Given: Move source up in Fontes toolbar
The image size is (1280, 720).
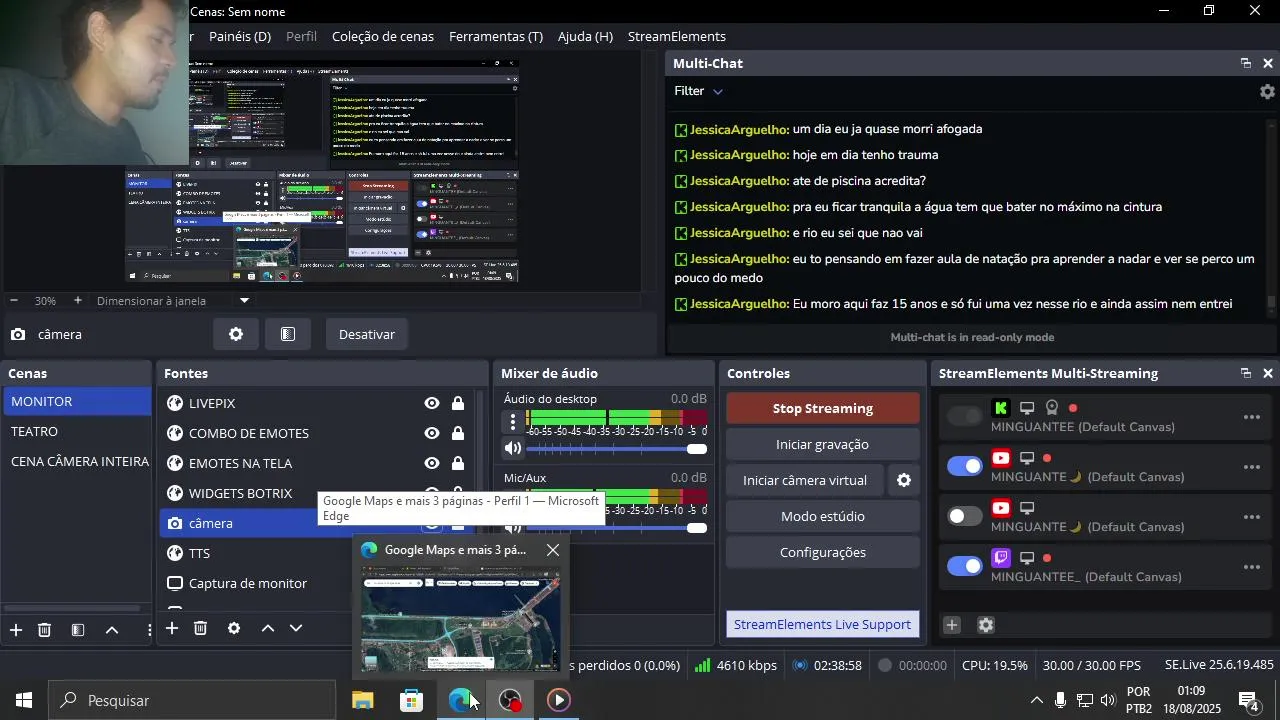Looking at the screenshot, I should (x=268, y=628).
